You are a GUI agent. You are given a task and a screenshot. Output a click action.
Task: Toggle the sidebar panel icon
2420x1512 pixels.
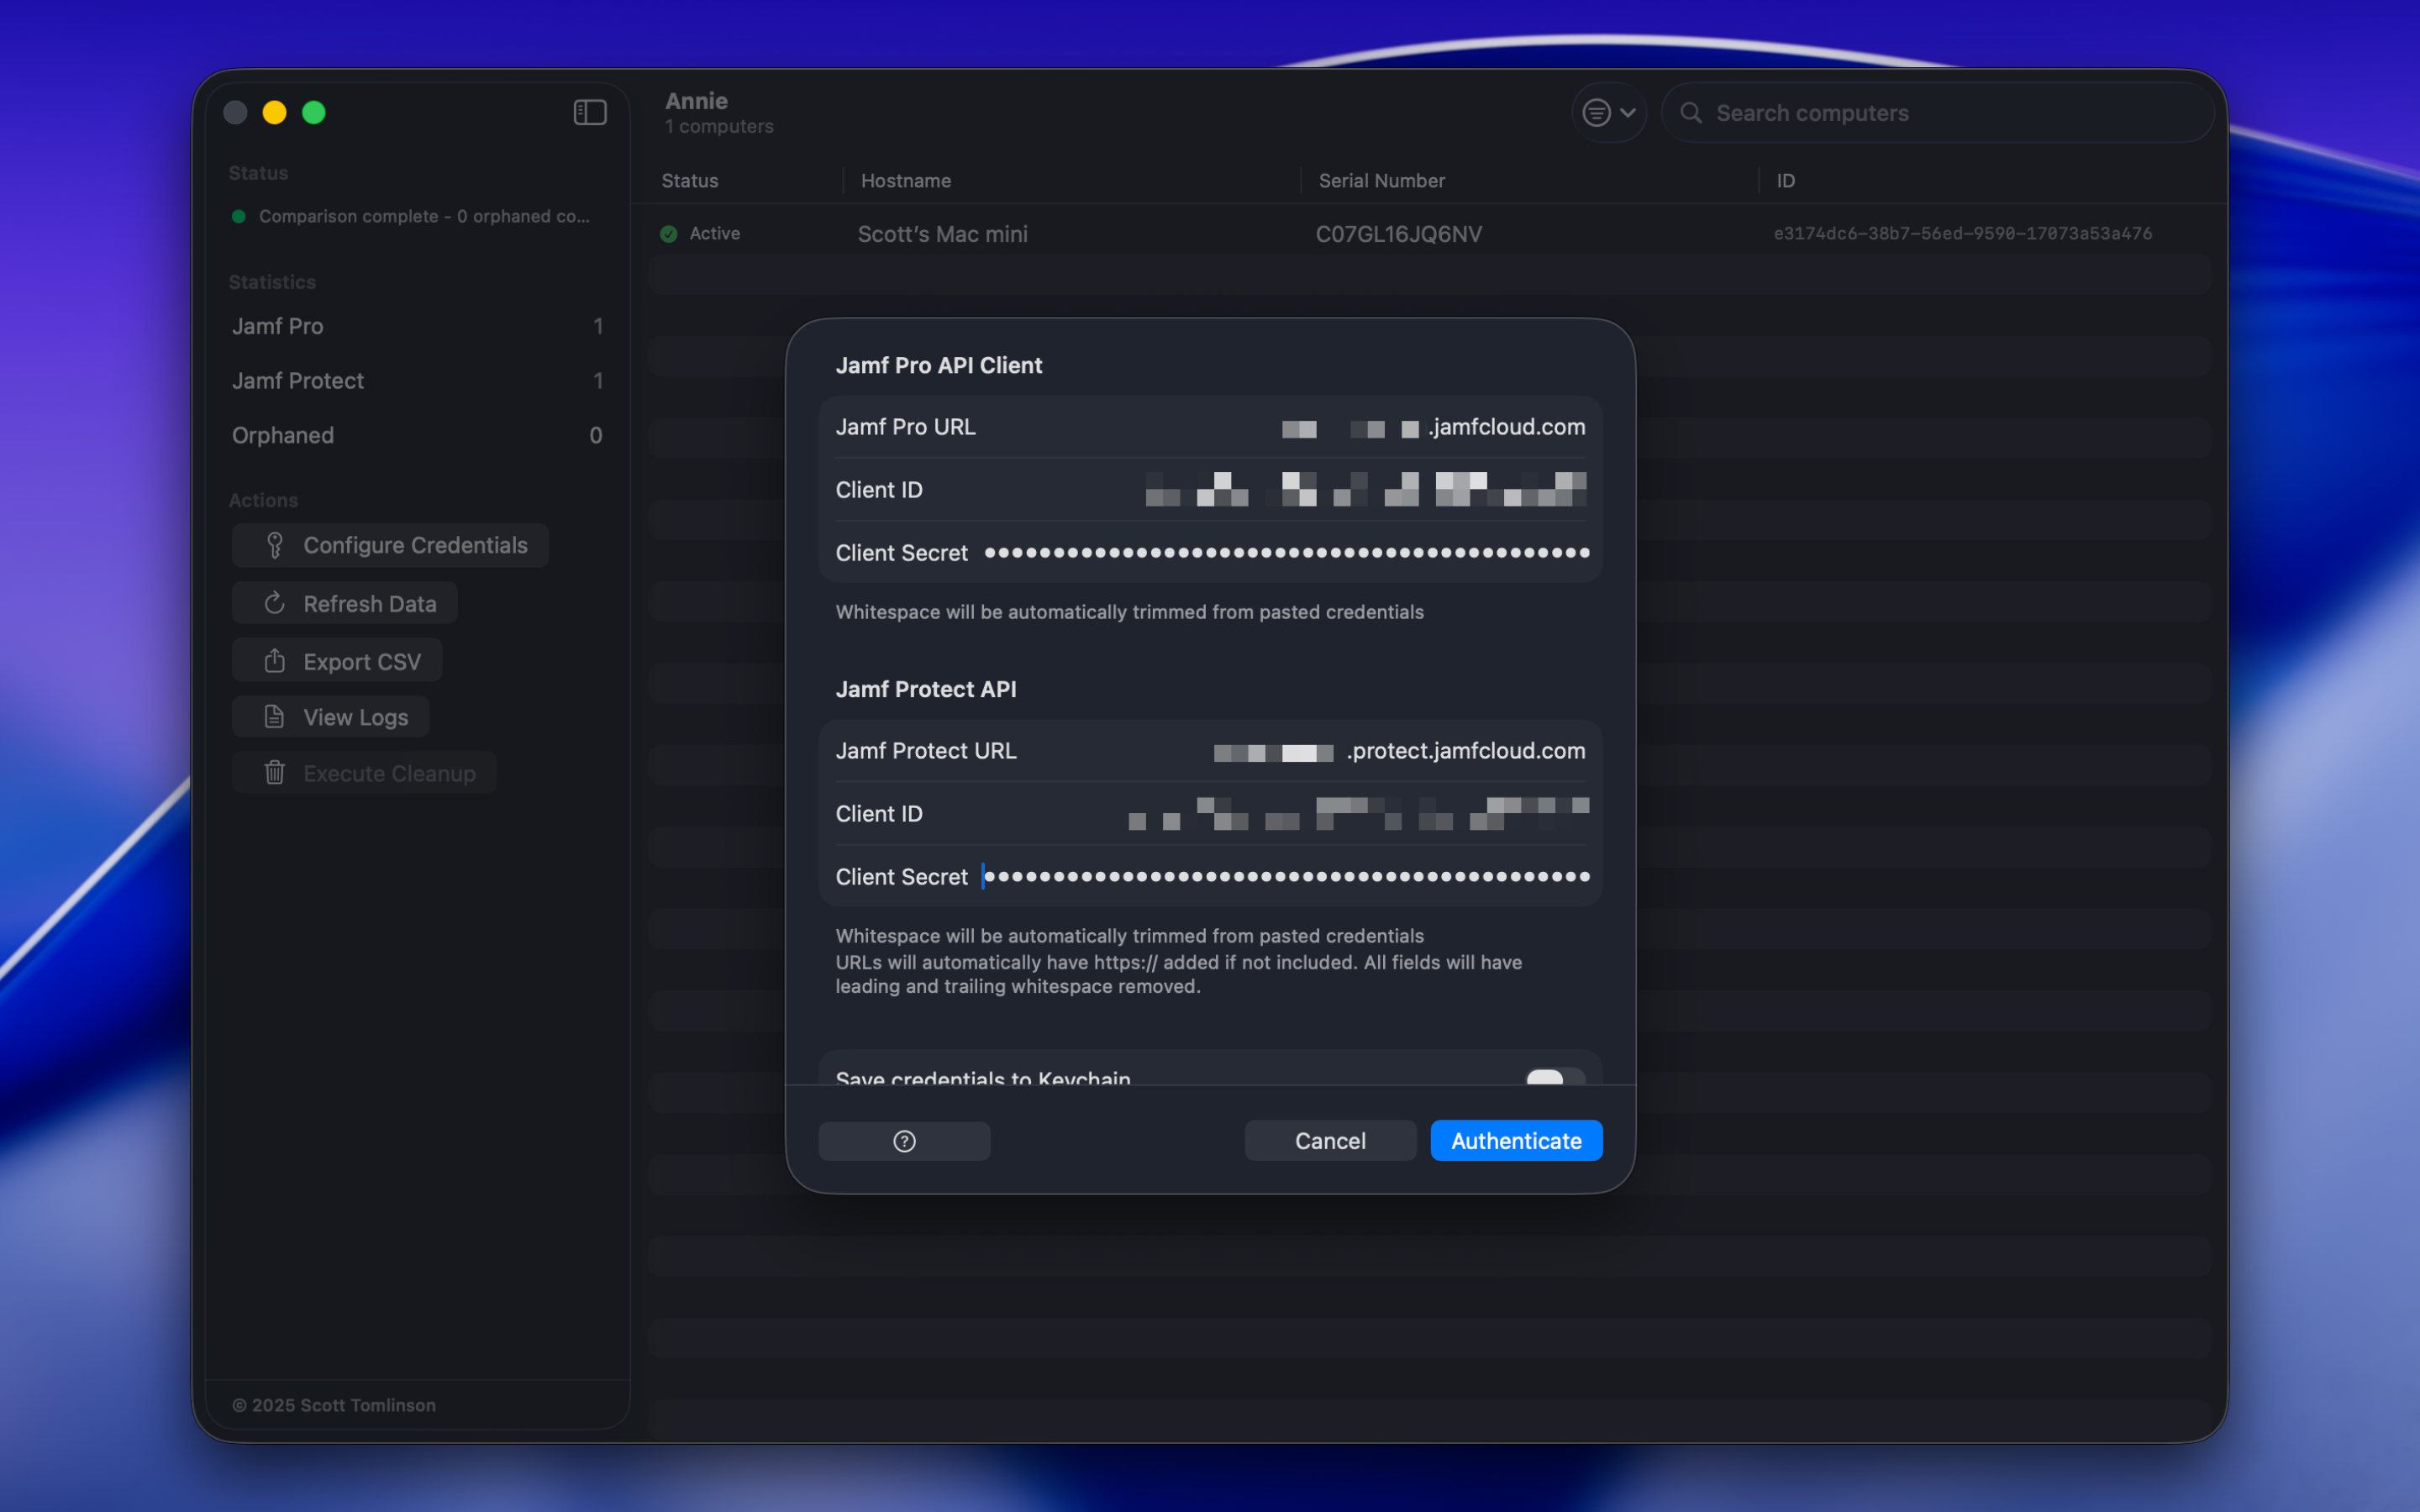[x=590, y=112]
